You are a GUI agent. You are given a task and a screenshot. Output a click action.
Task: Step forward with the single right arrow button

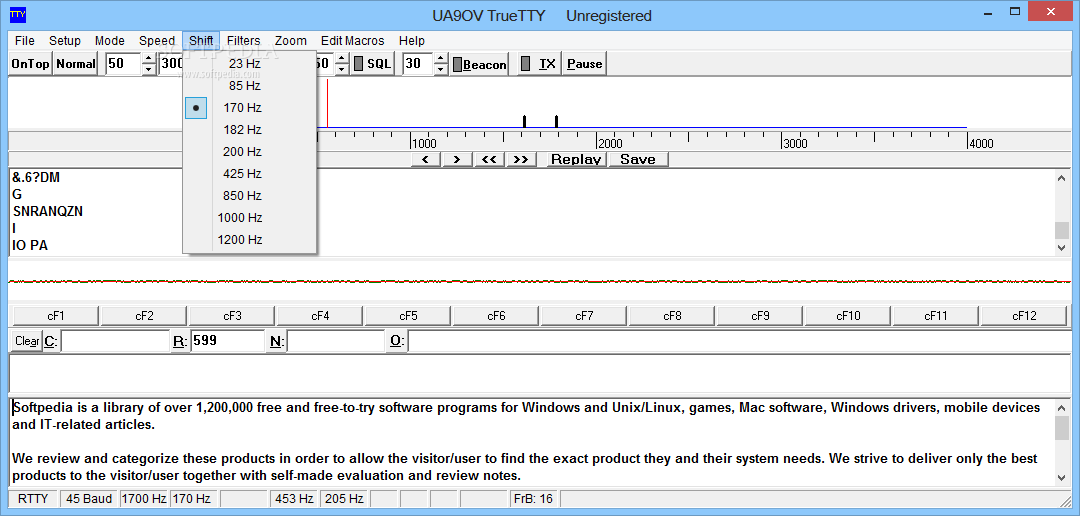[457, 159]
